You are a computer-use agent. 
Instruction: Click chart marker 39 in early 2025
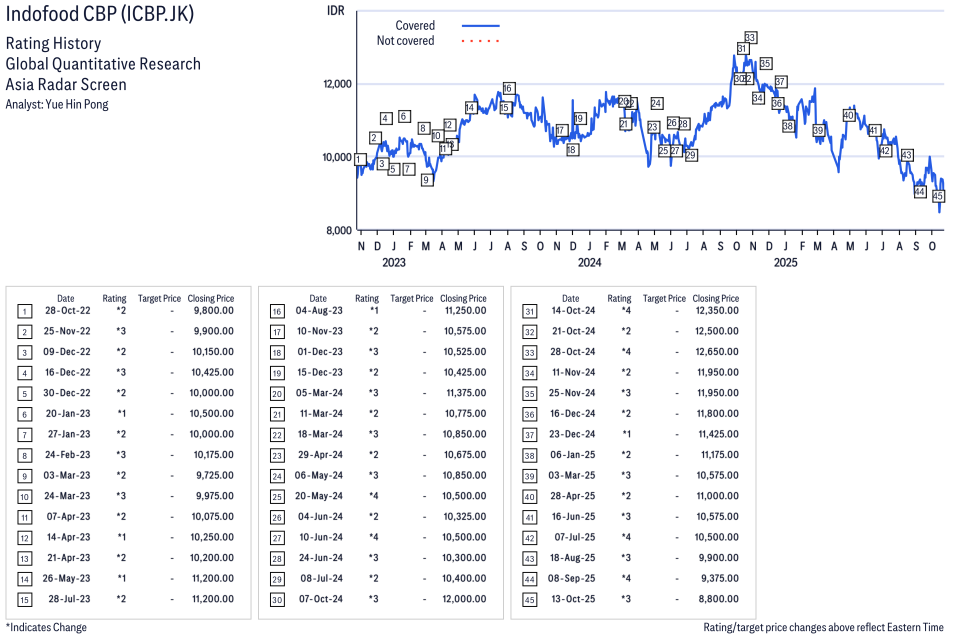(x=818, y=130)
